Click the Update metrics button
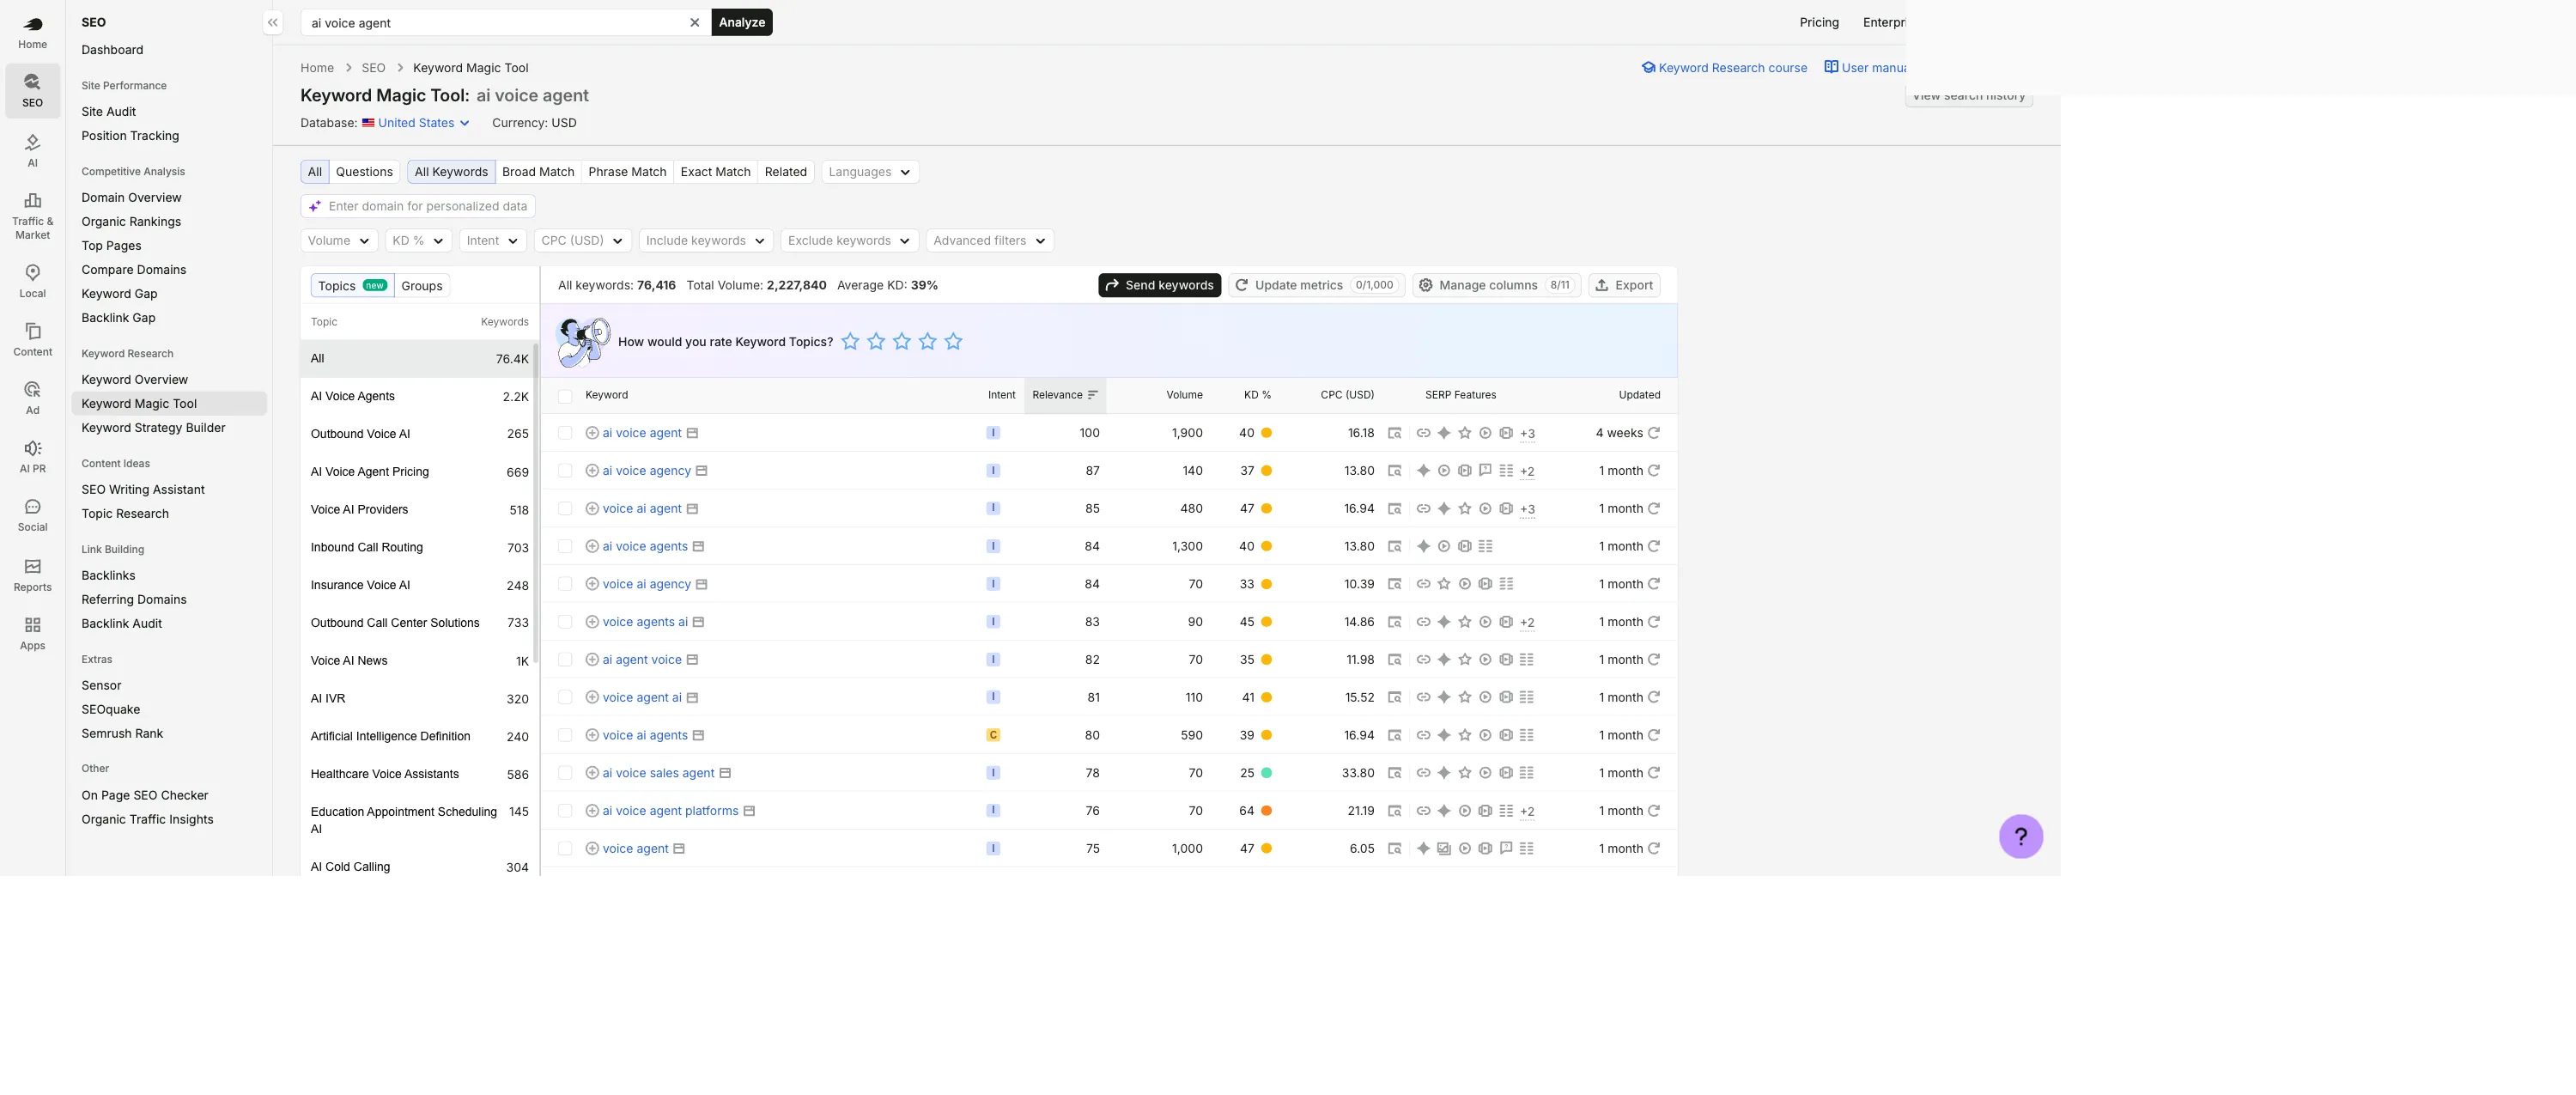The image size is (2576, 1095). tap(1316, 285)
